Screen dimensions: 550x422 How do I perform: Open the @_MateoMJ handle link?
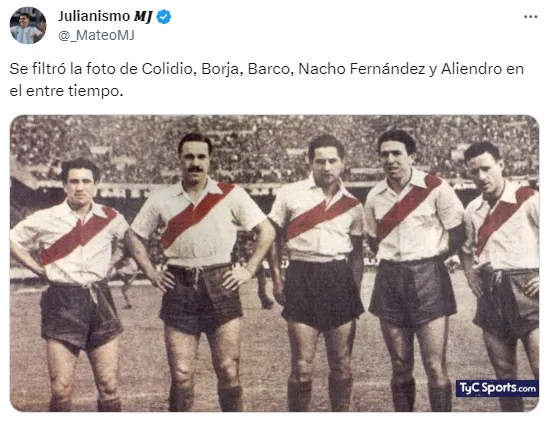point(96,35)
